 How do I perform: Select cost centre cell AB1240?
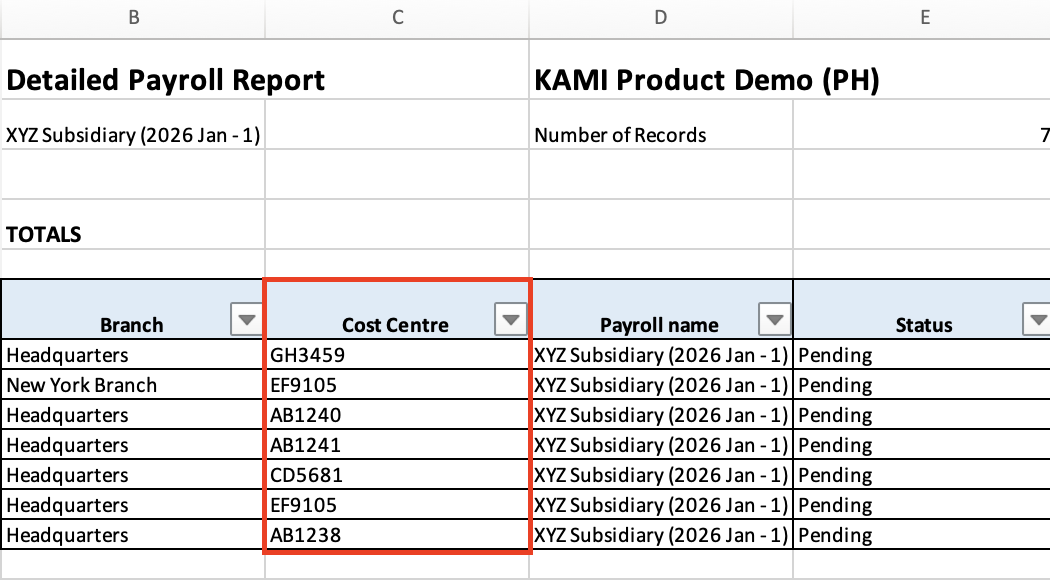point(397,415)
